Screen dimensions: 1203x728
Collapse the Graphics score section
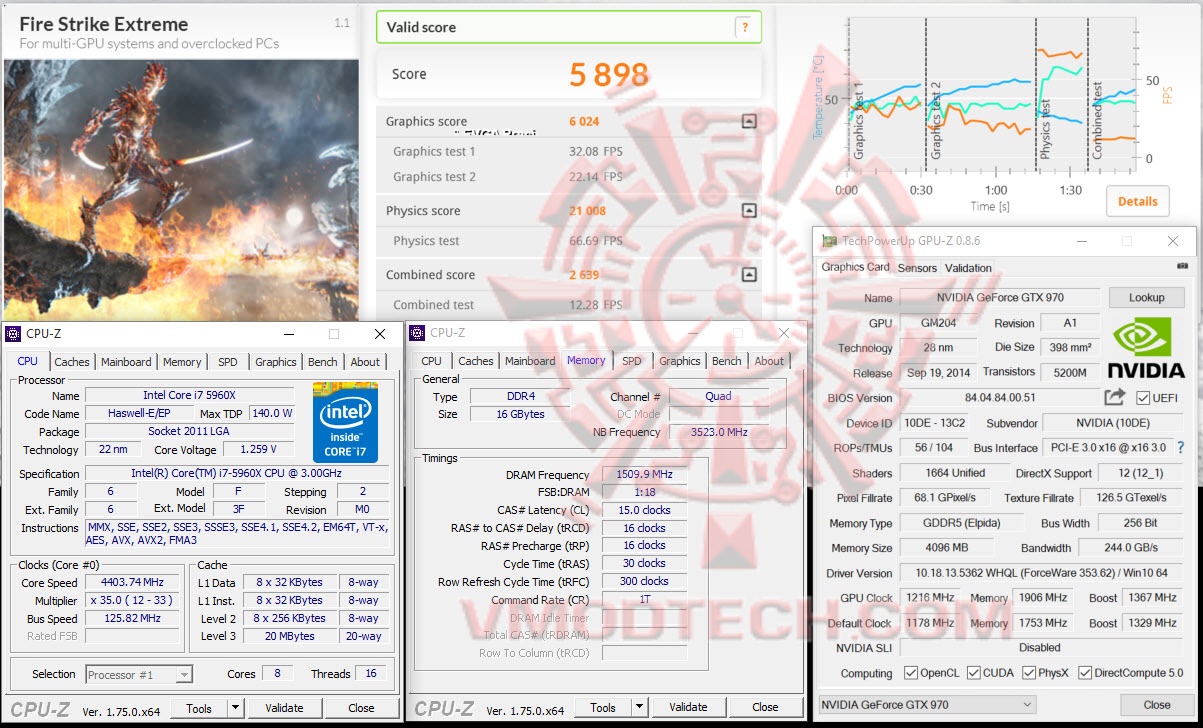[x=749, y=121]
